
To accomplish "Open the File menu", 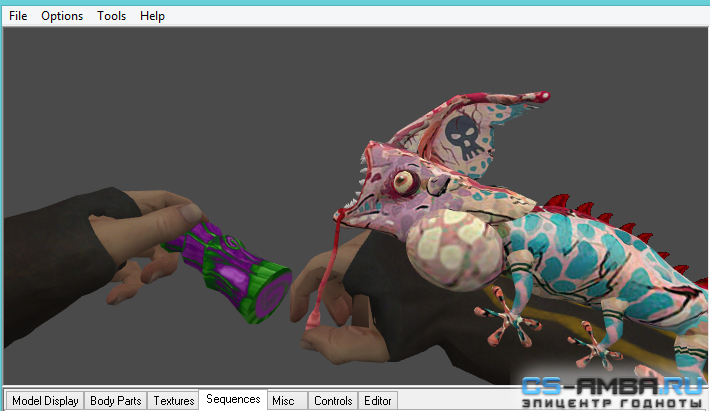I will tap(18, 16).
